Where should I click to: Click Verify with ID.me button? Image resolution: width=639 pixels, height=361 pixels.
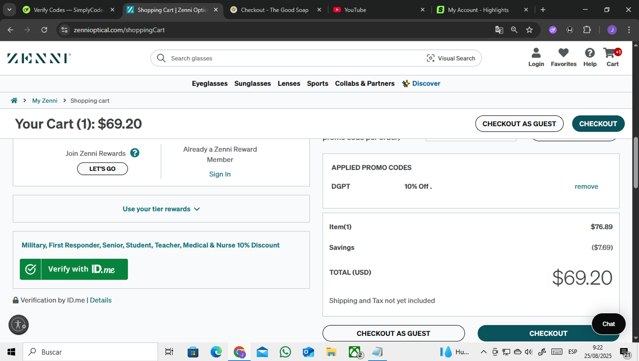click(x=74, y=269)
